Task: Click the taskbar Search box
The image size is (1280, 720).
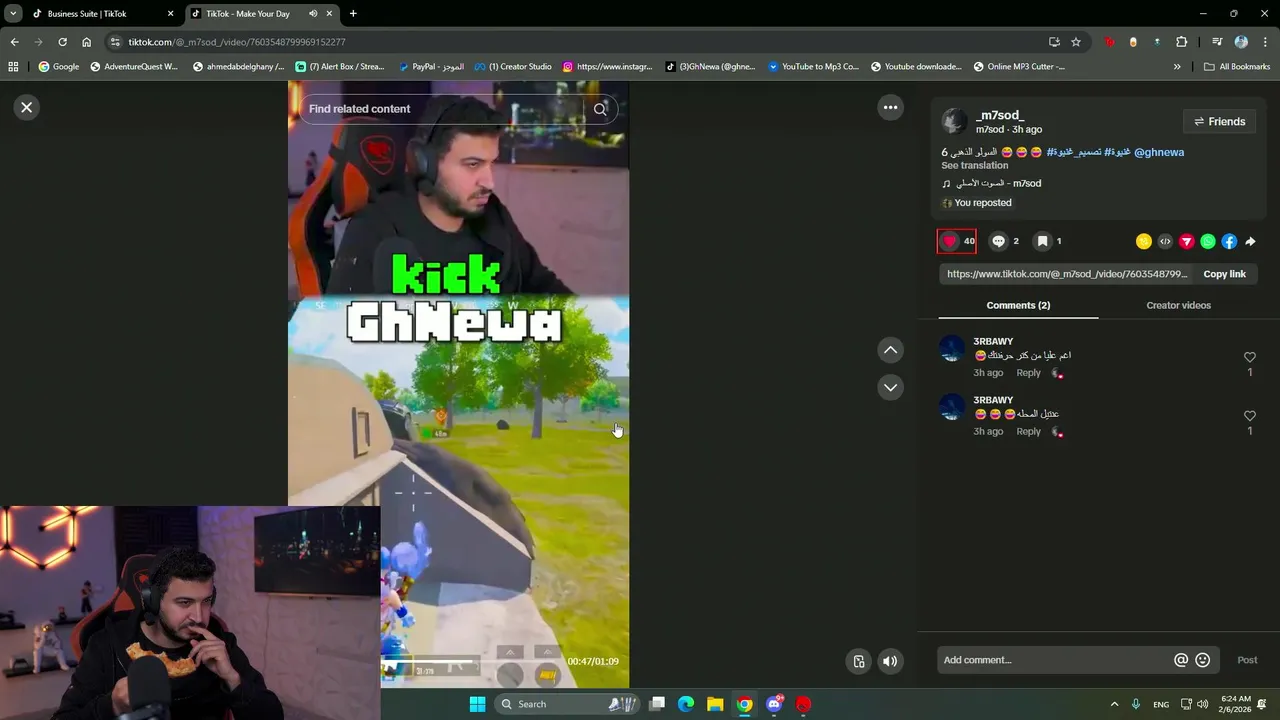Action: [567, 704]
